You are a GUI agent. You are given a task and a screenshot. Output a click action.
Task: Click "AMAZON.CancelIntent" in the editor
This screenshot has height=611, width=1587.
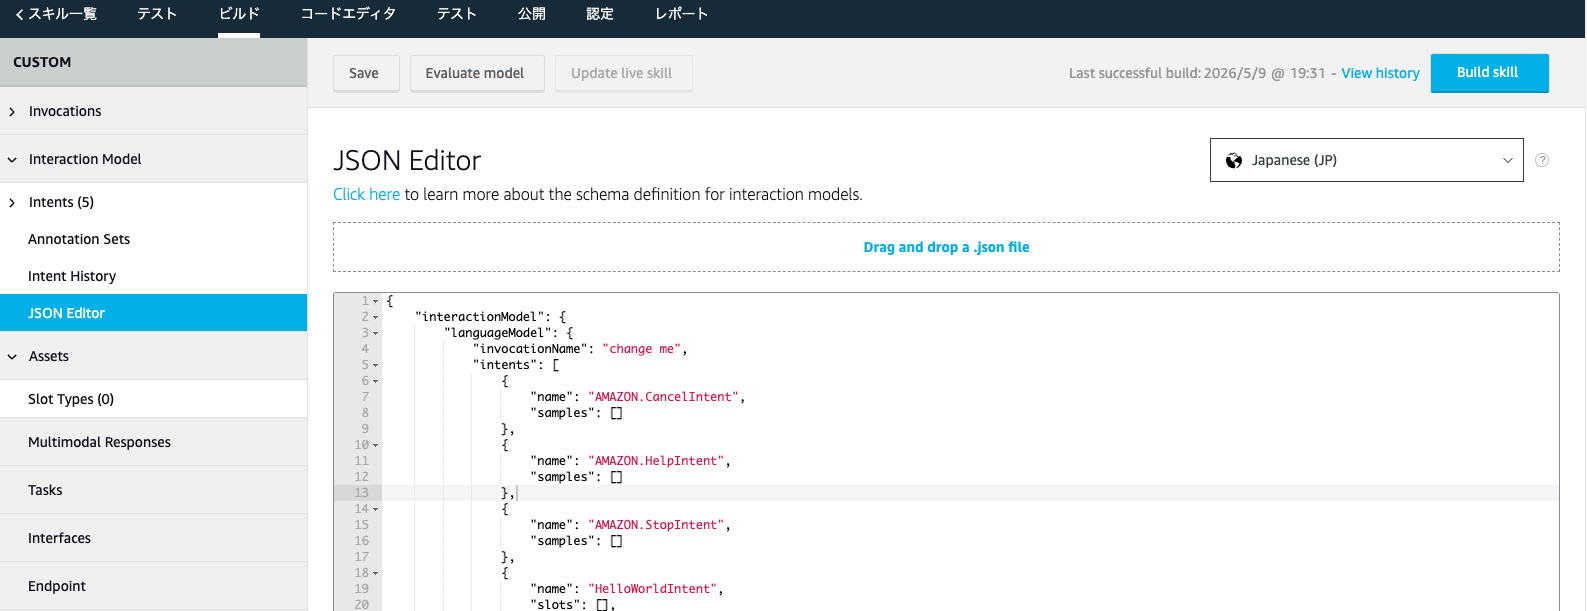click(x=663, y=397)
